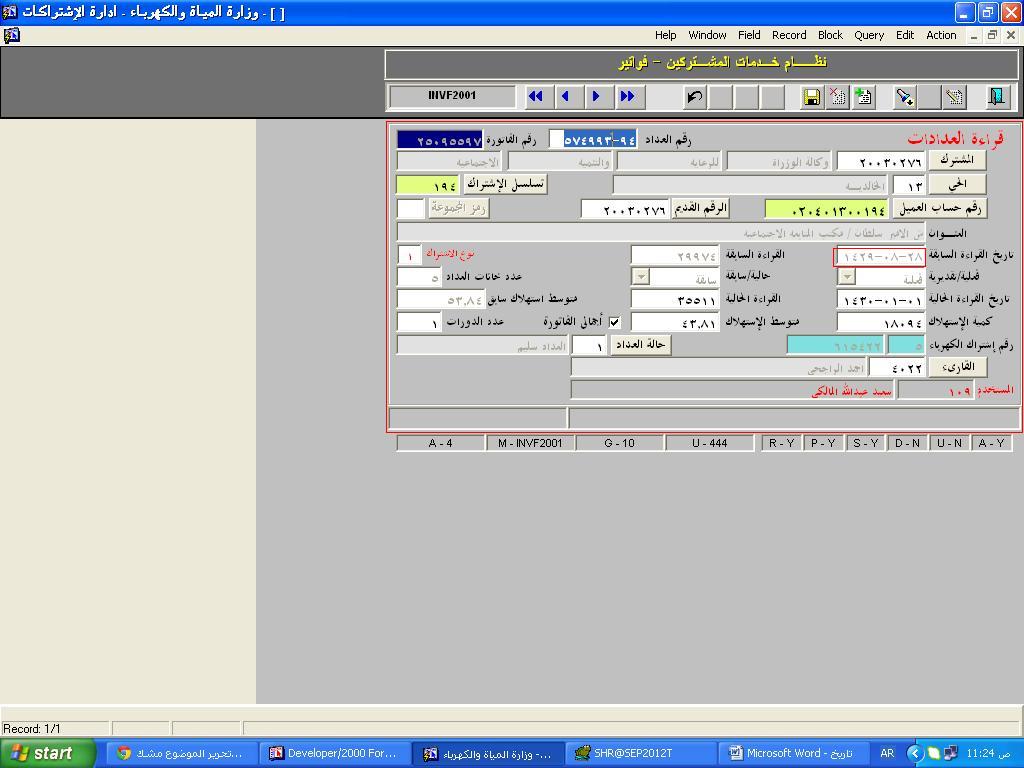This screenshot has width=1024, height=768.
Task: Click the delete record icon
Action: pyautogui.click(x=838, y=97)
